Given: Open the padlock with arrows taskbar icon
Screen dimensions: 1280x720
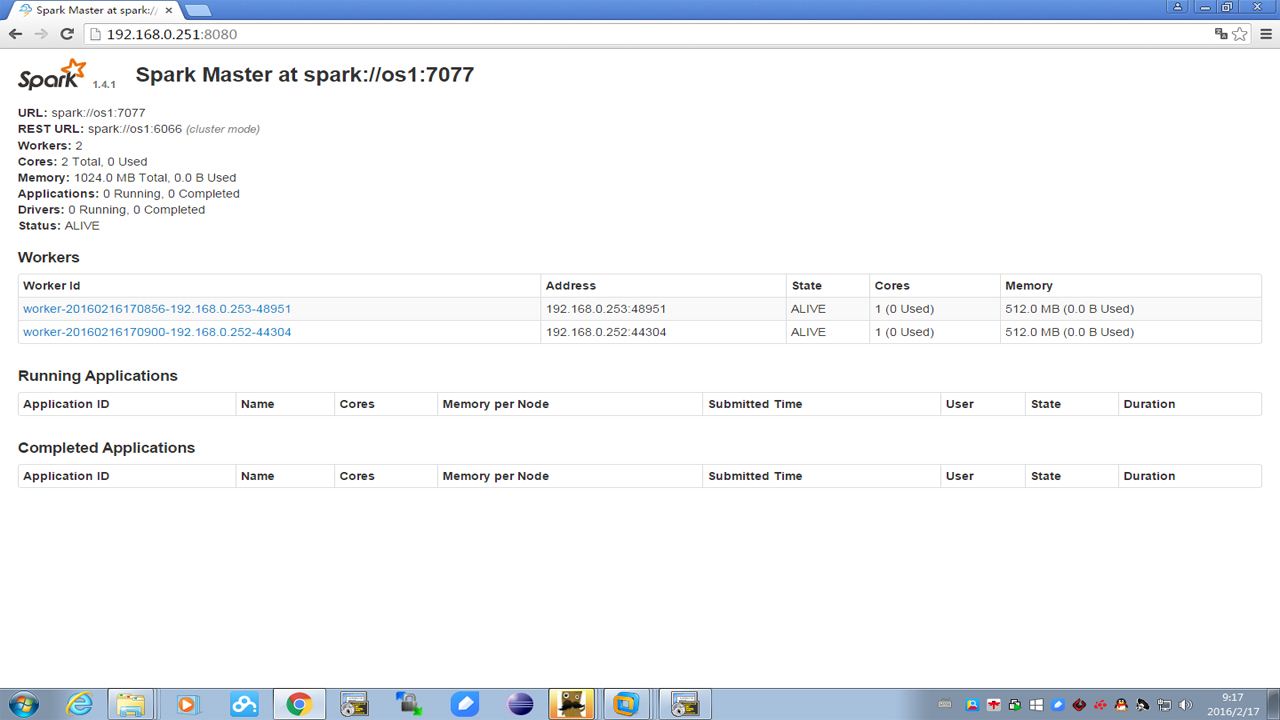Looking at the screenshot, I should click(x=409, y=704).
